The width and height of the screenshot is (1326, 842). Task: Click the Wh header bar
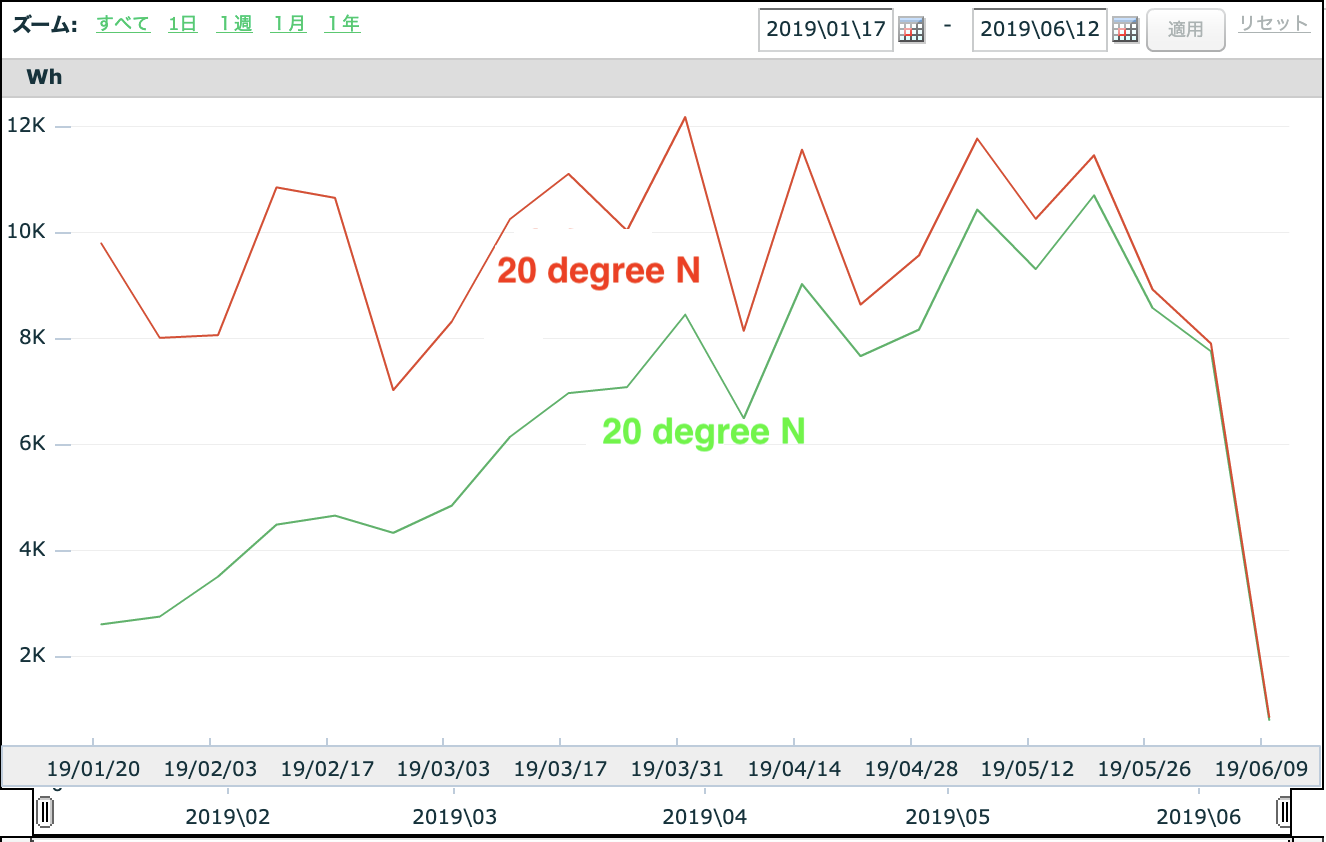(662, 78)
